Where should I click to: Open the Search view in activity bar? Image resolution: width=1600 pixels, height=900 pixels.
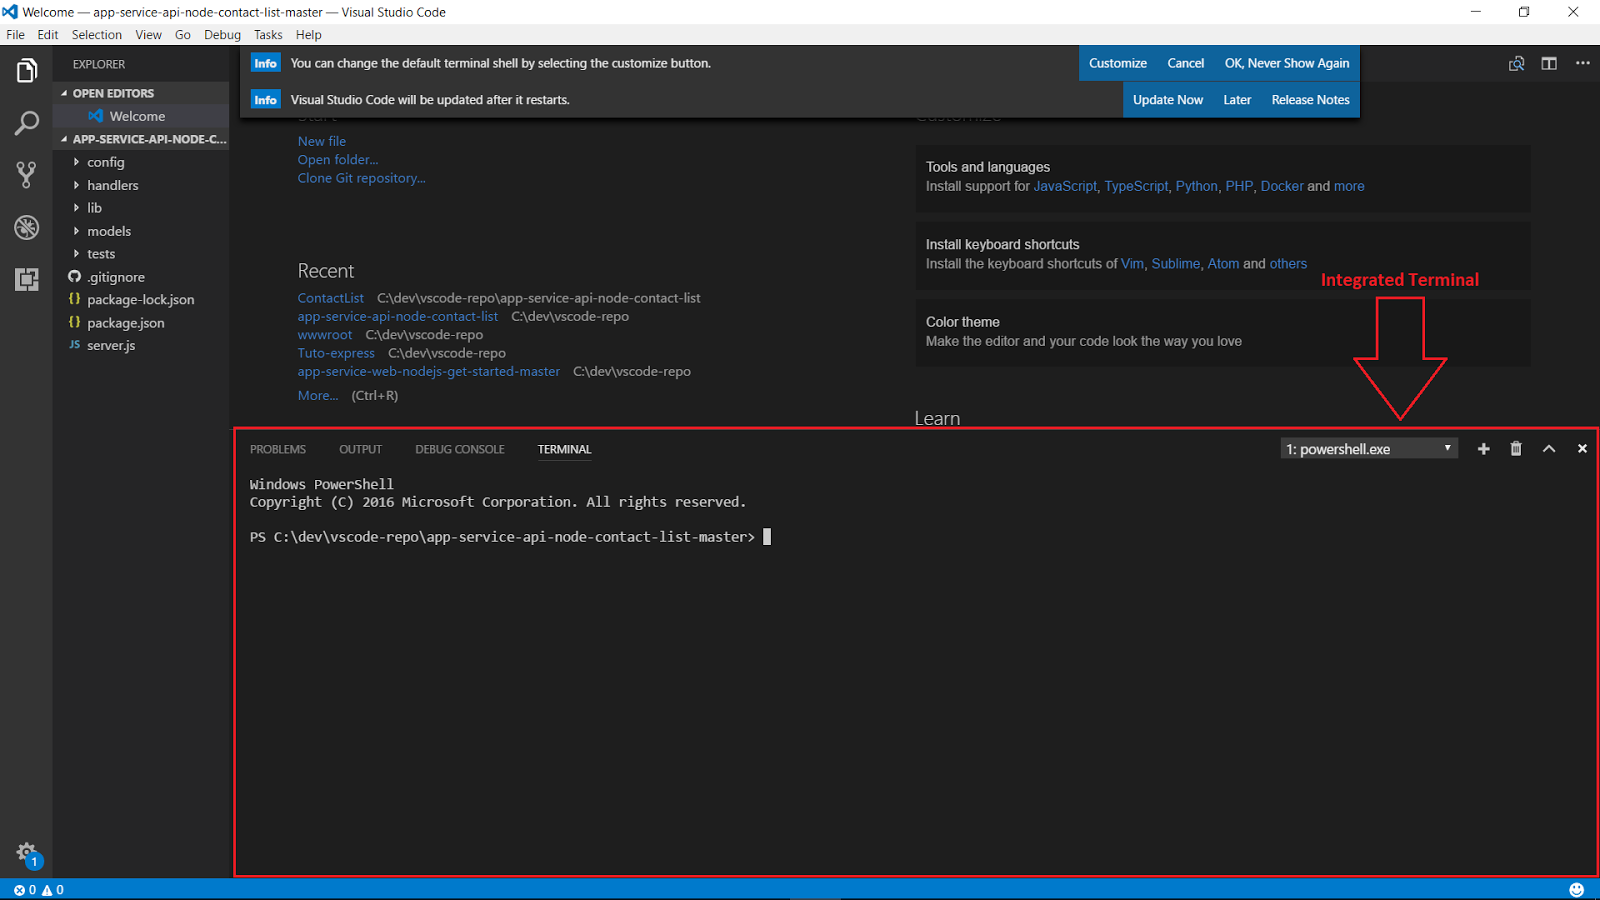pyautogui.click(x=27, y=123)
